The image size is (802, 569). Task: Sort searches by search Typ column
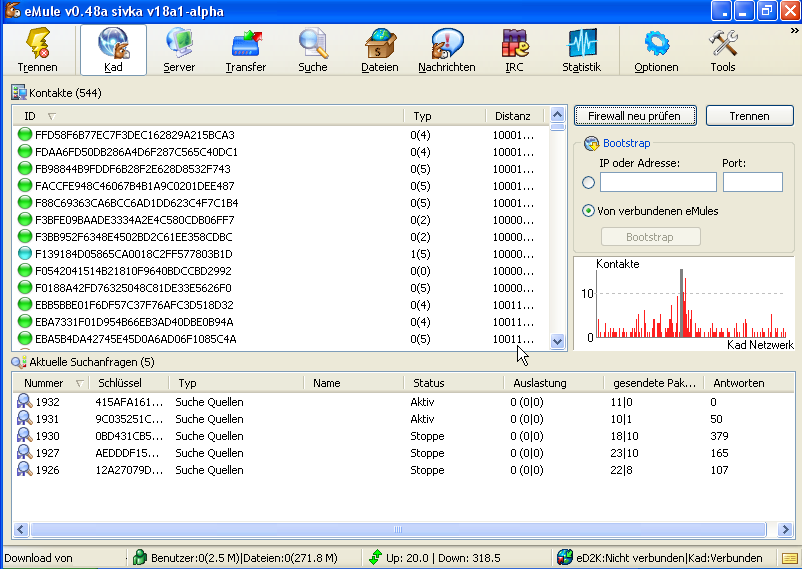click(236, 383)
